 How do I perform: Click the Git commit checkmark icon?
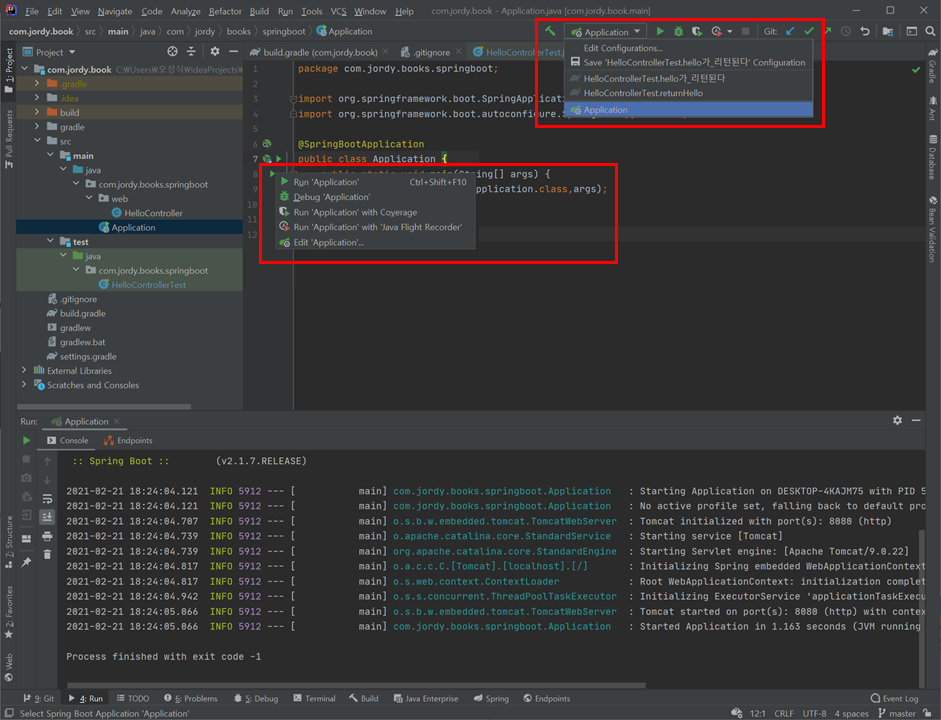click(x=809, y=31)
